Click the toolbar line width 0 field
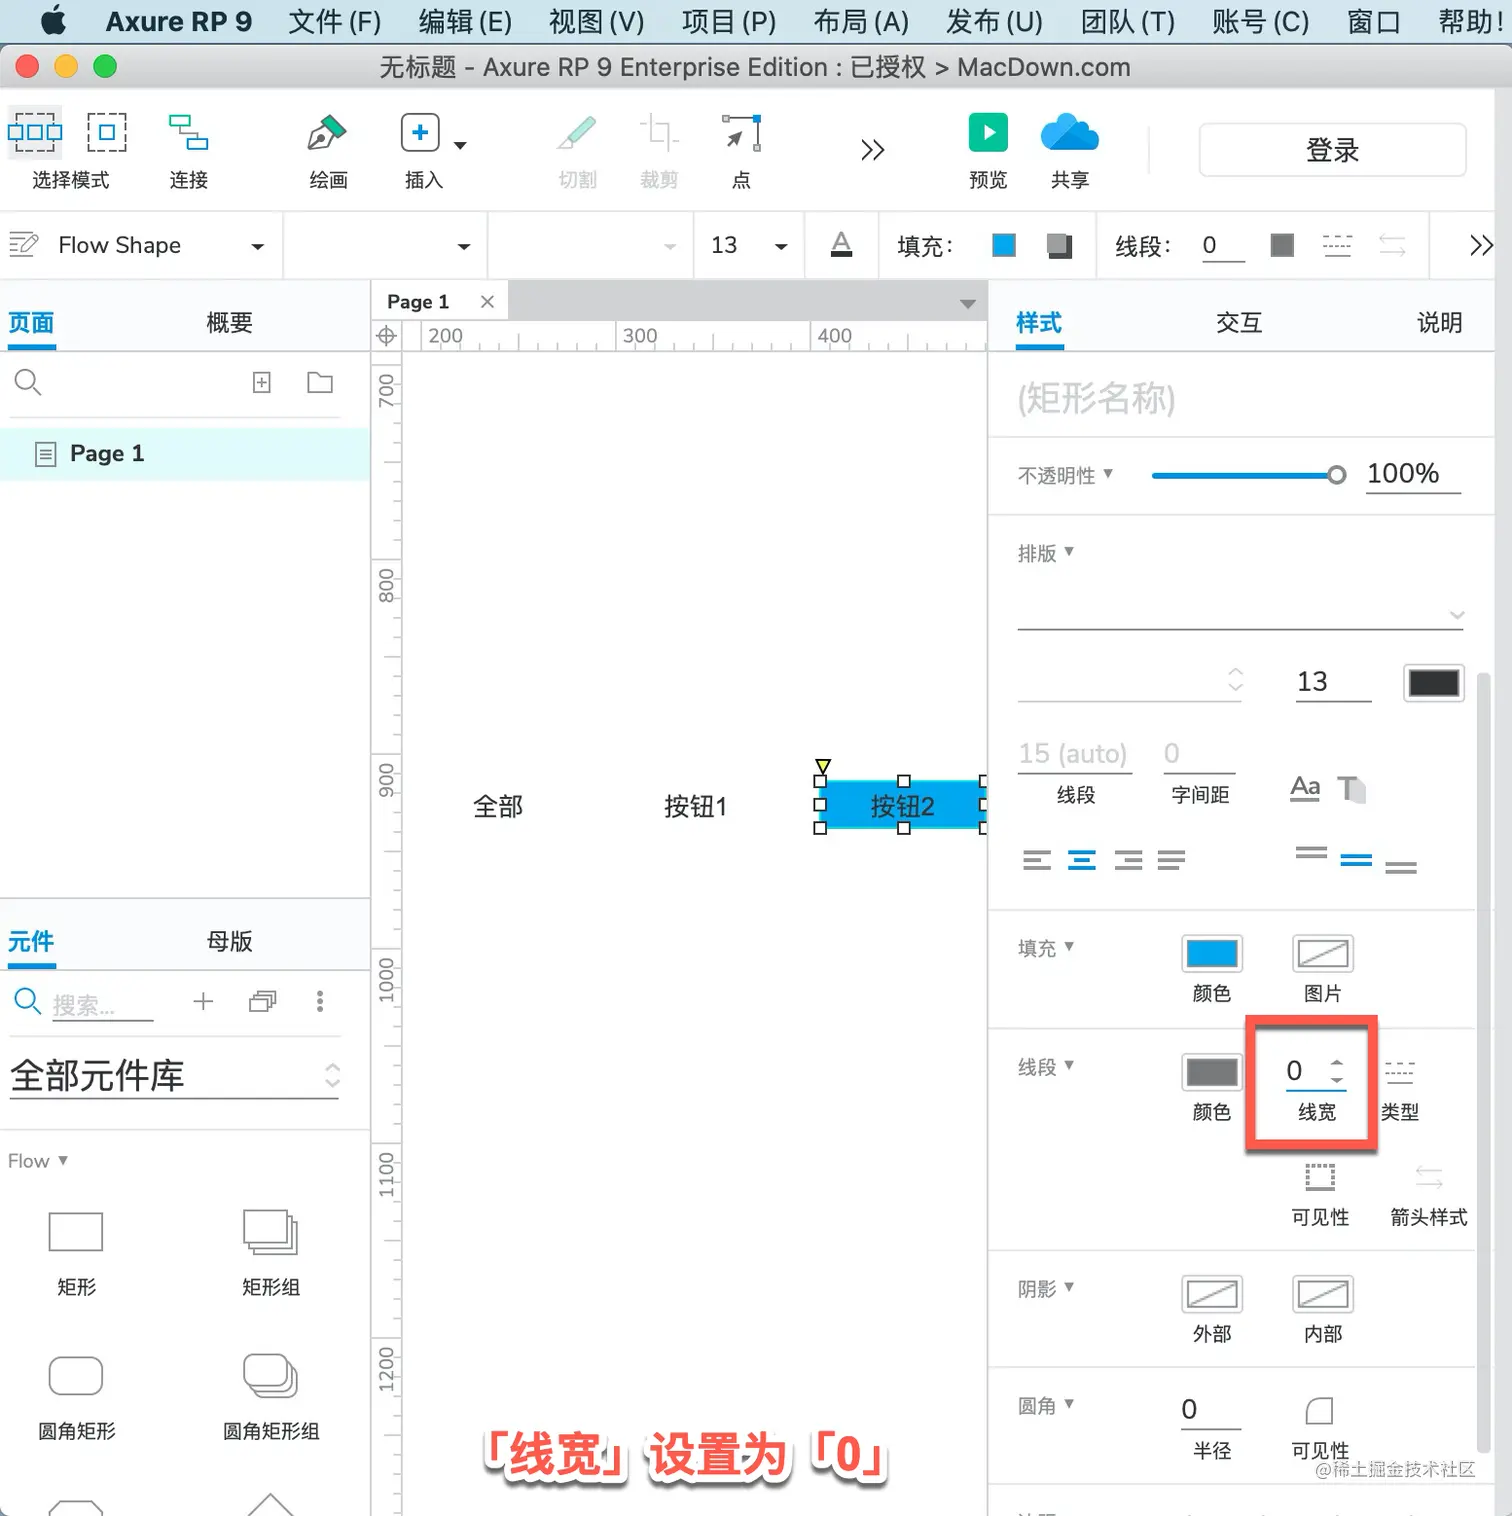This screenshot has width=1512, height=1516. coord(1223,246)
